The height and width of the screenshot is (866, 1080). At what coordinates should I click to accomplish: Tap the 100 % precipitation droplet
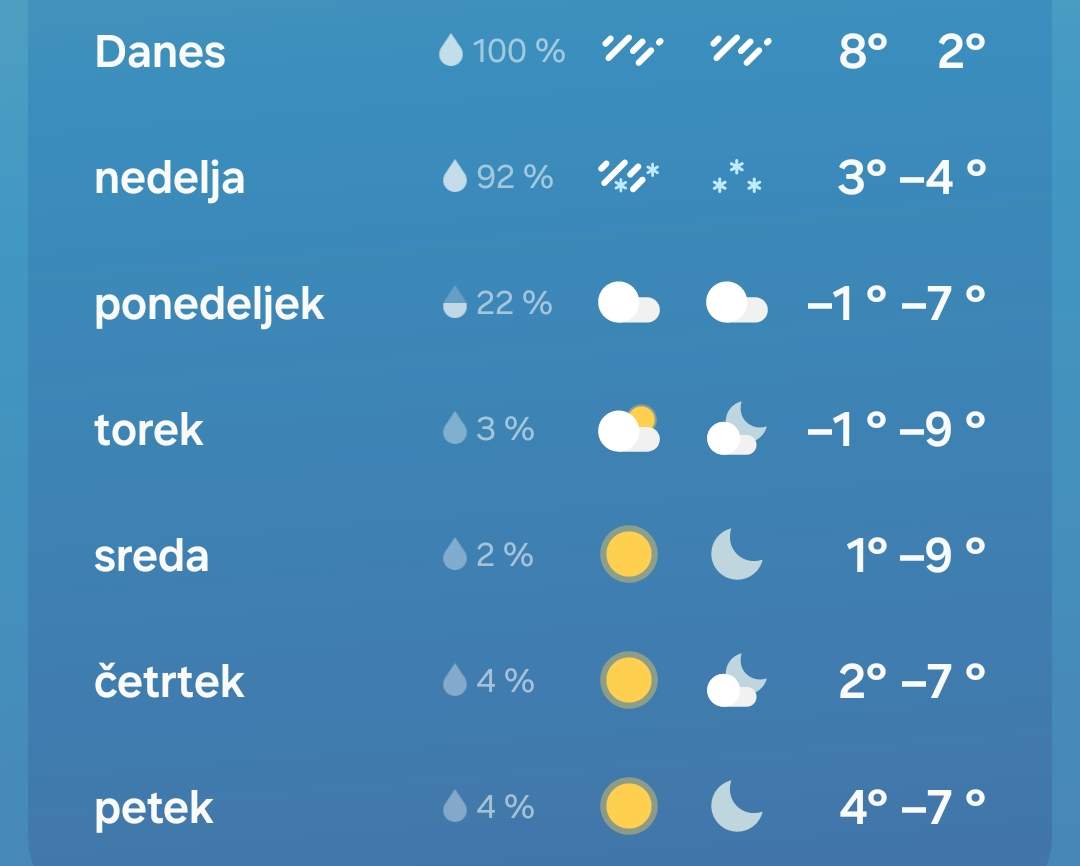[x=451, y=51]
